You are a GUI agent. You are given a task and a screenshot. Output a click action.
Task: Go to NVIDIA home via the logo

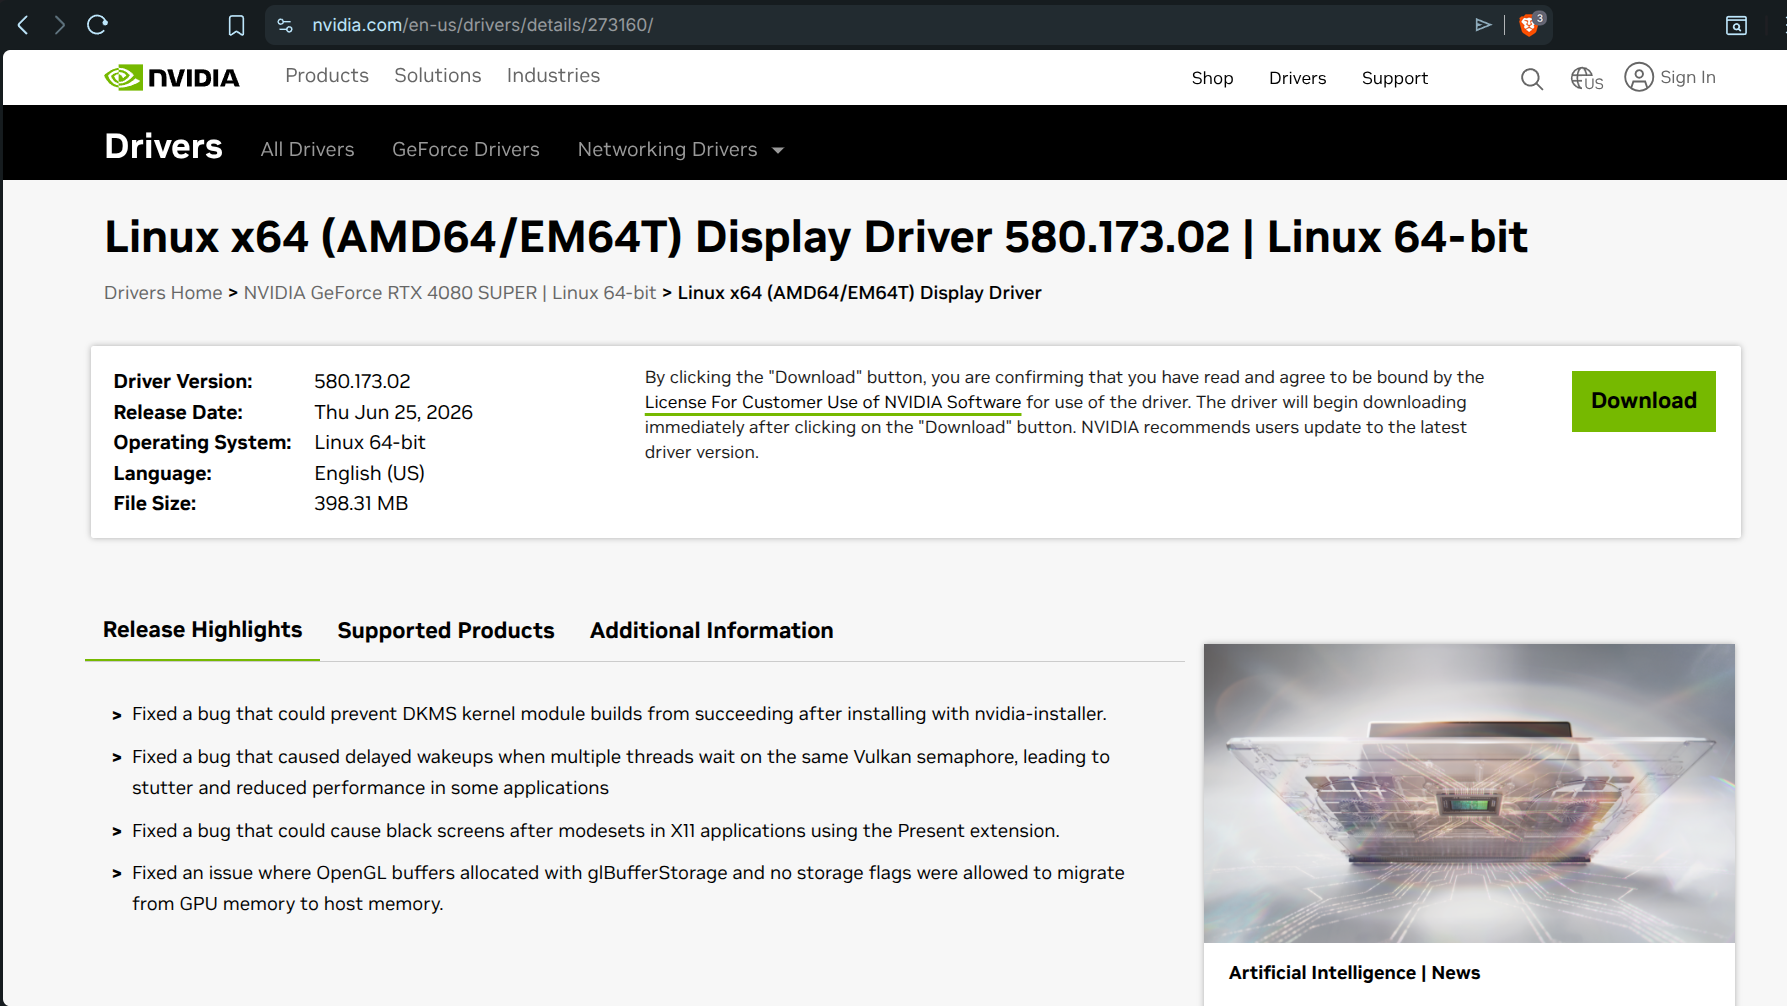[172, 77]
